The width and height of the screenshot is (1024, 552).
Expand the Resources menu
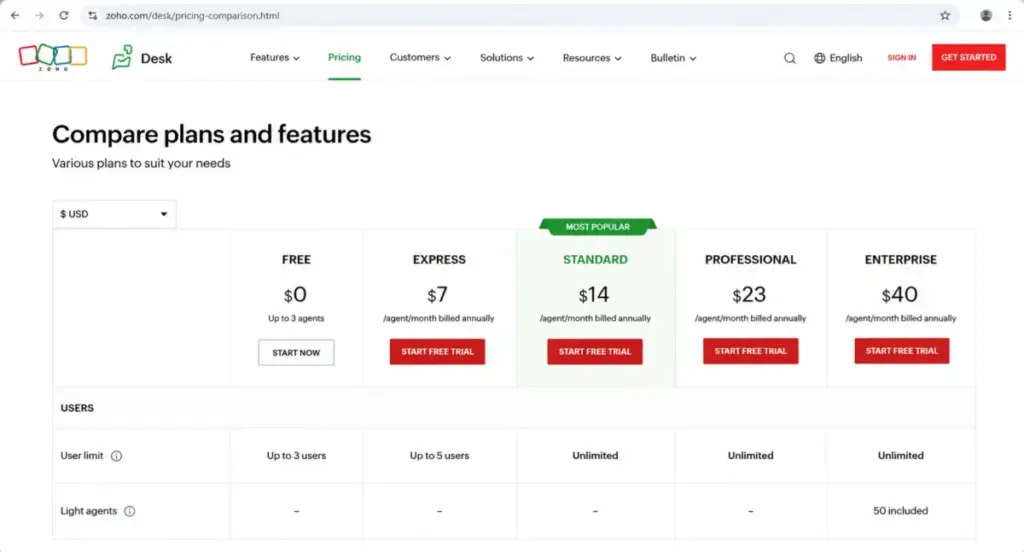pyautogui.click(x=592, y=57)
